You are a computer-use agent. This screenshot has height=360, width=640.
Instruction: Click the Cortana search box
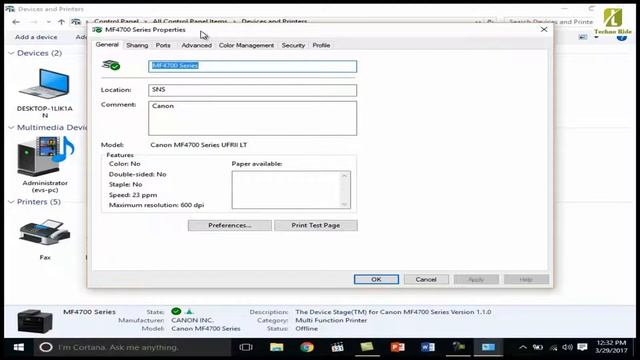coord(132,347)
